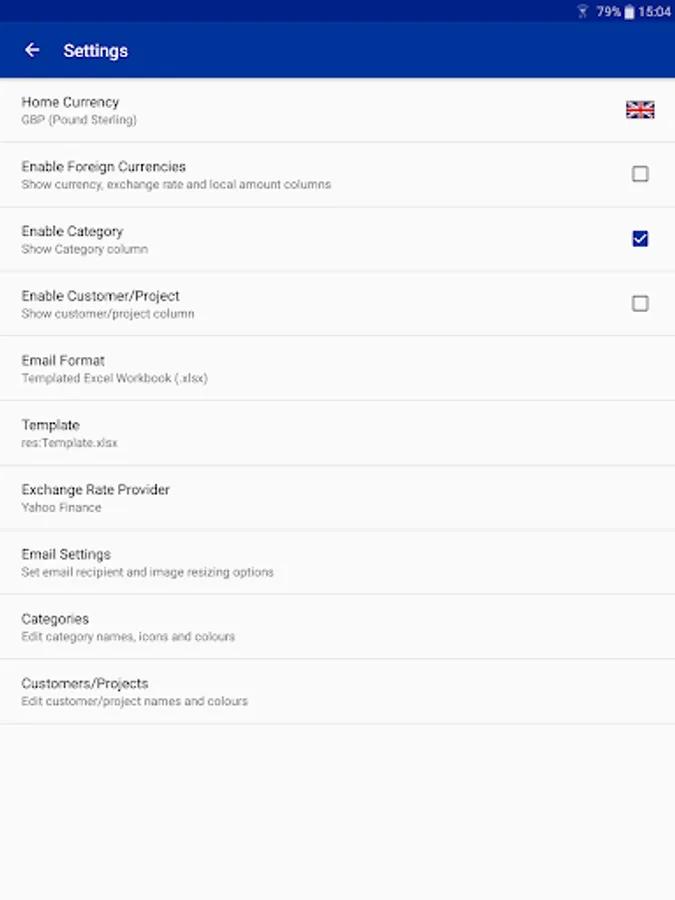Click the UK flag icon
The width and height of the screenshot is (675, 900).
[x=640, y=110]
